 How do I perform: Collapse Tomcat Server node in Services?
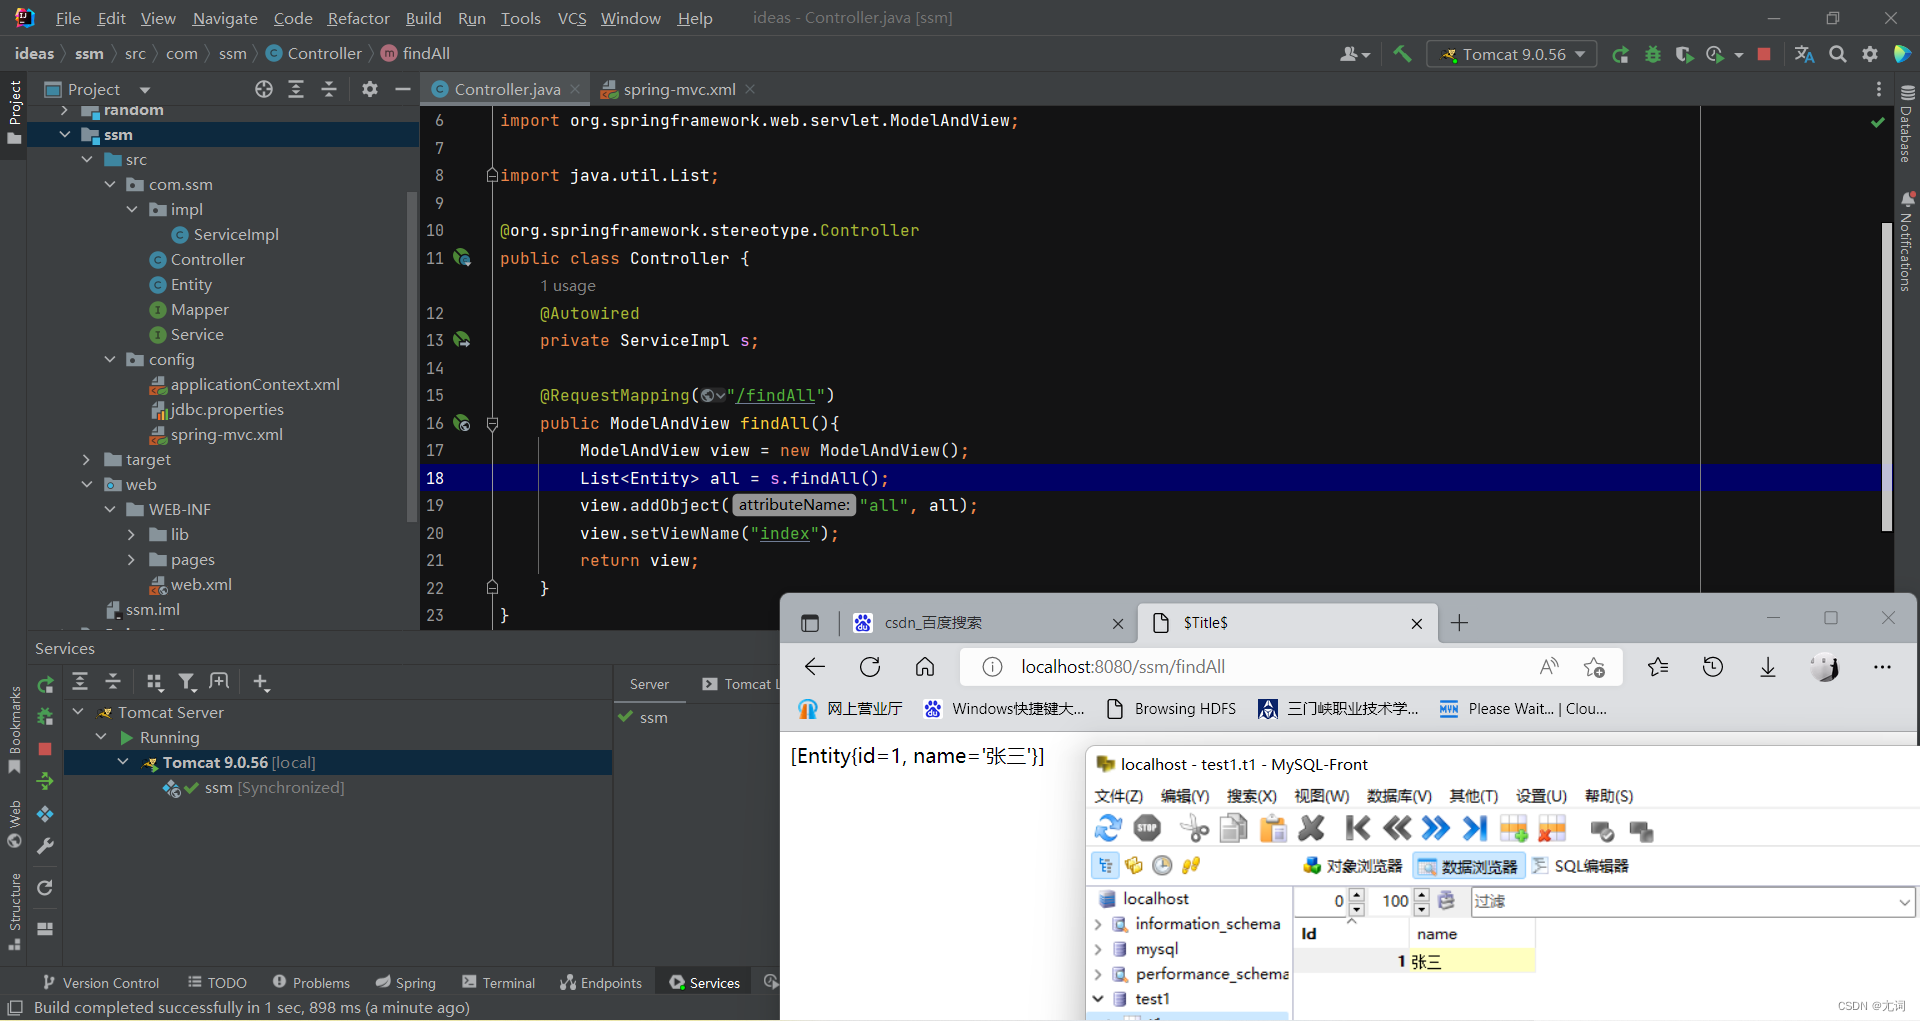click(x=78, y=712)
